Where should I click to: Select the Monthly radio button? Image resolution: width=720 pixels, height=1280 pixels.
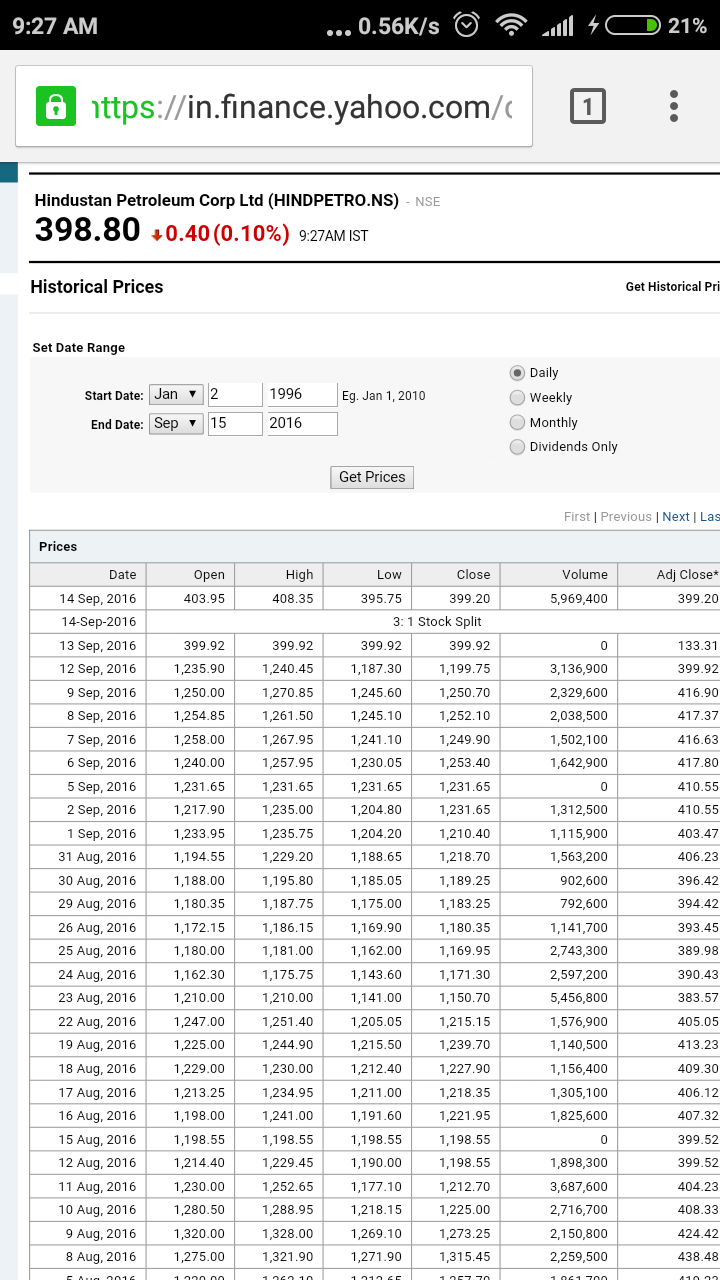point(517,422)
